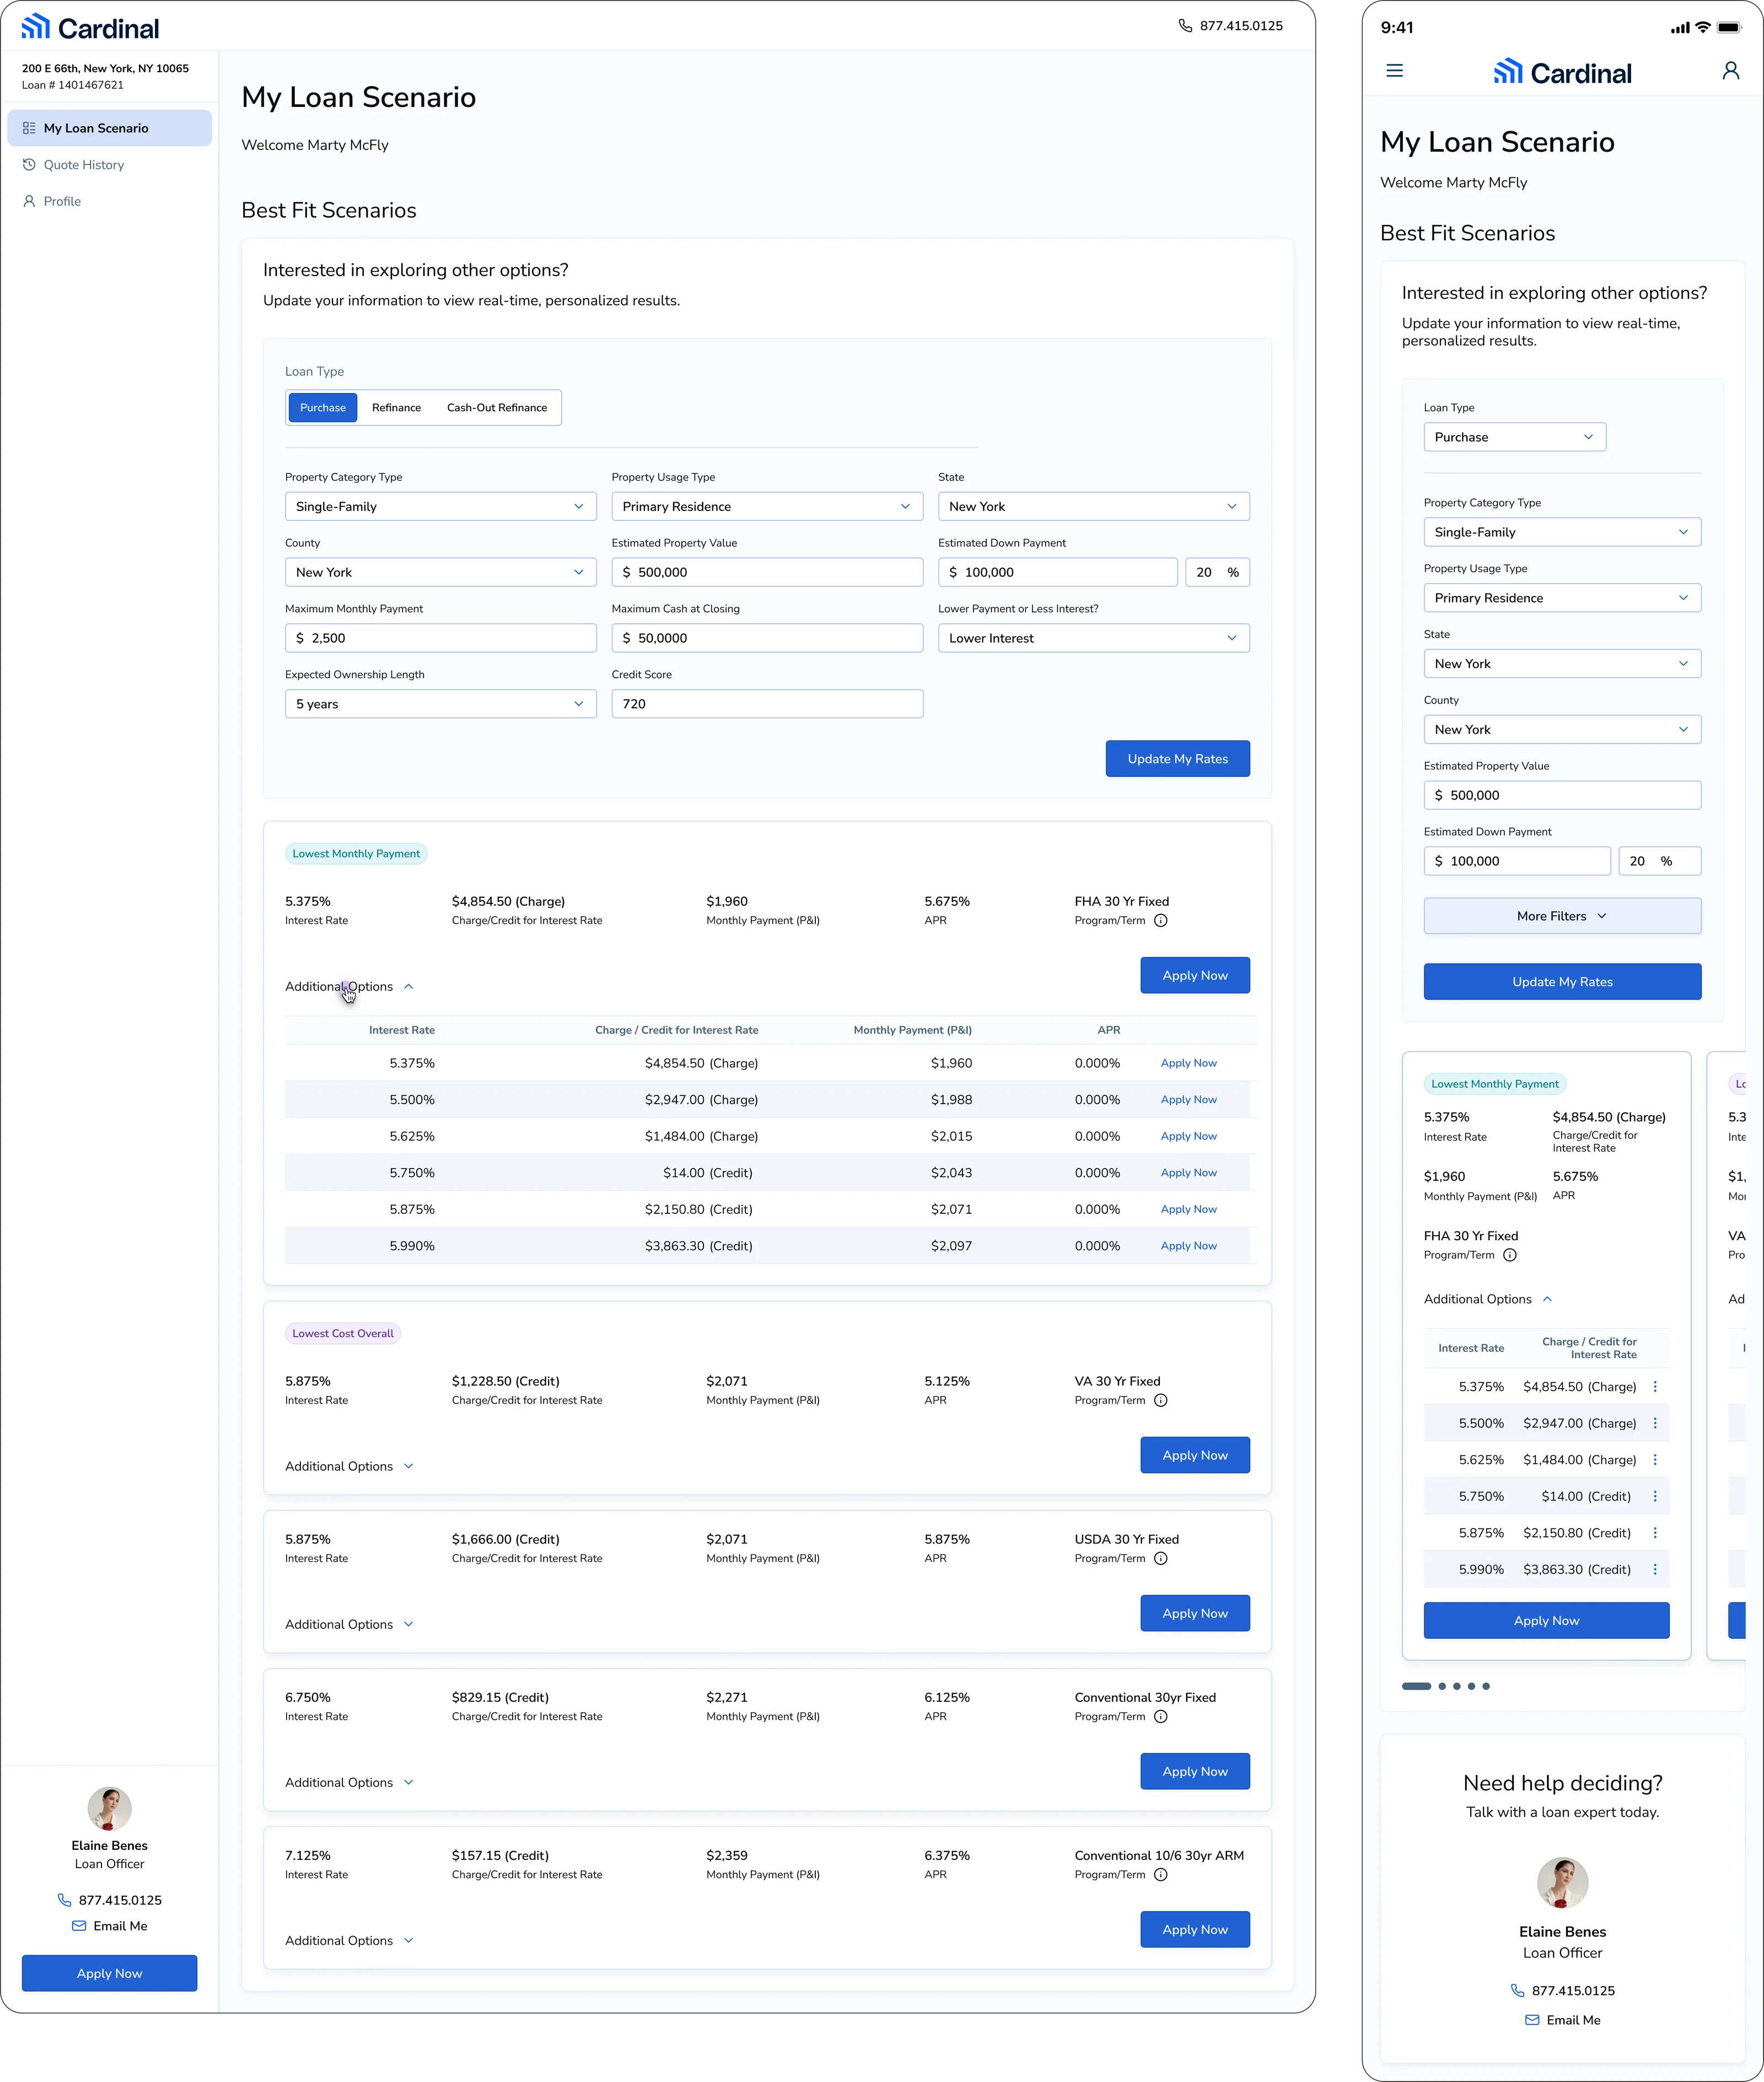Open kebab menu for mobile 5.750% row

[x=1655, y=1497]
